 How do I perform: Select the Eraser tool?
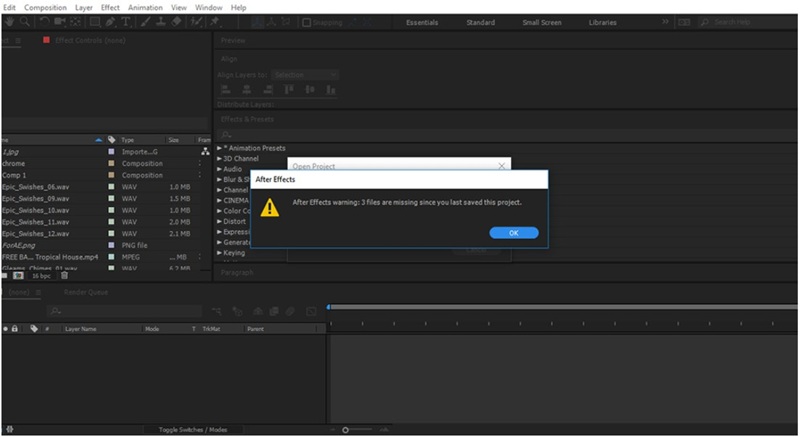pyautogui.click(x=176, y=22)
